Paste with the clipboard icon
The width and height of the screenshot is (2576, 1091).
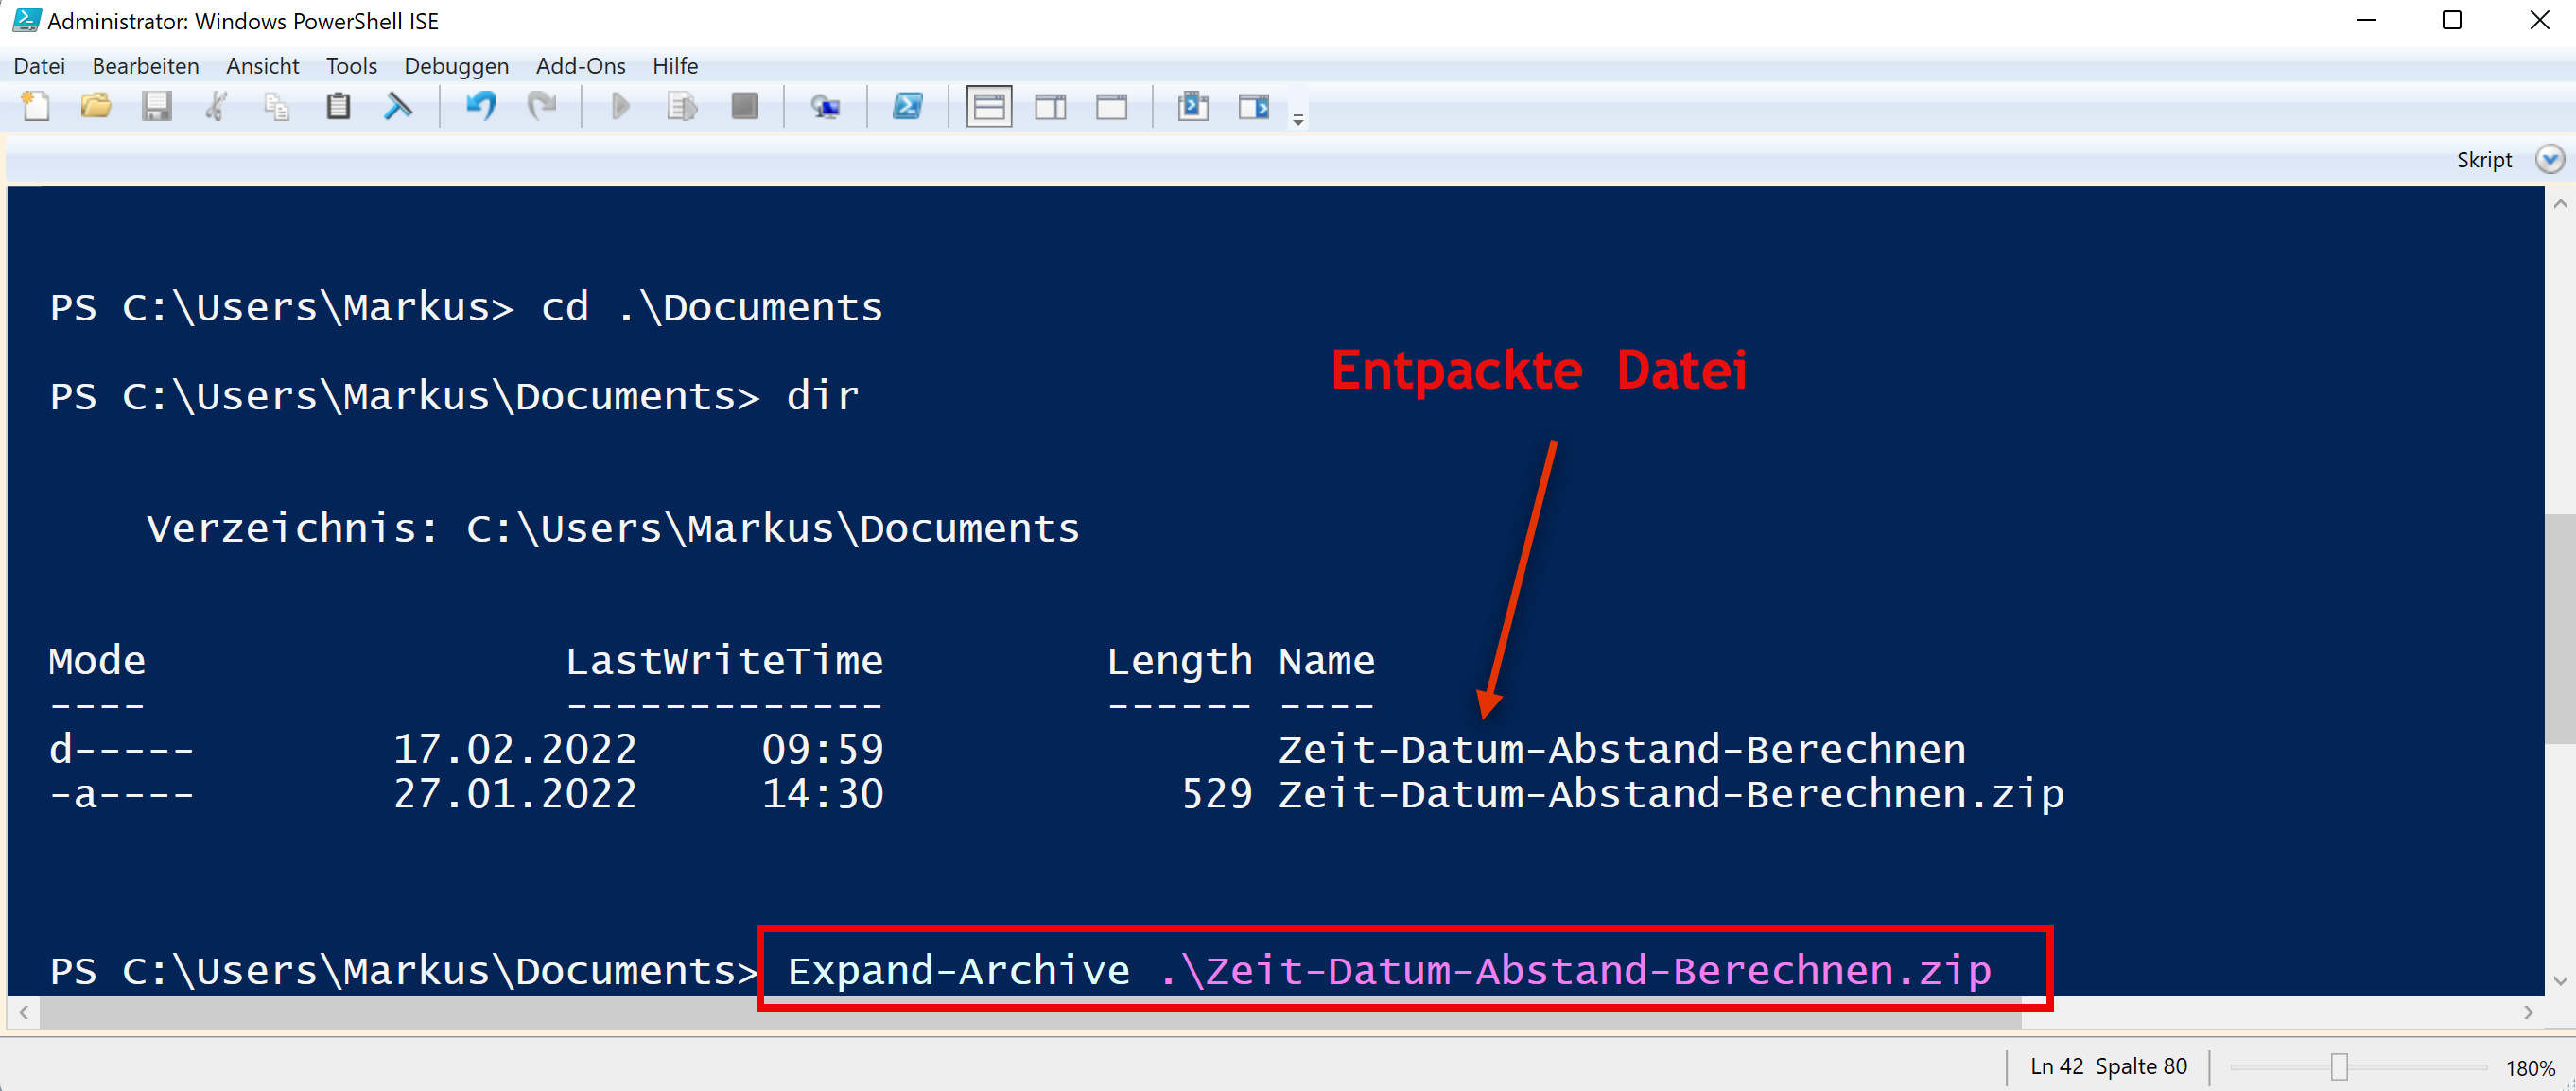(x=338, y=107)
